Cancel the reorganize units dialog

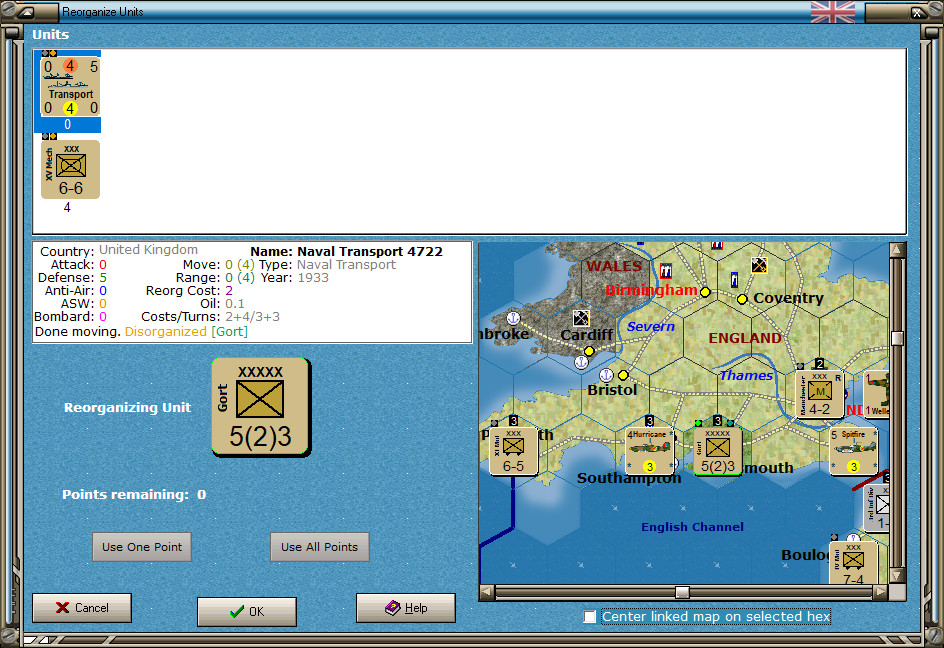82,608
